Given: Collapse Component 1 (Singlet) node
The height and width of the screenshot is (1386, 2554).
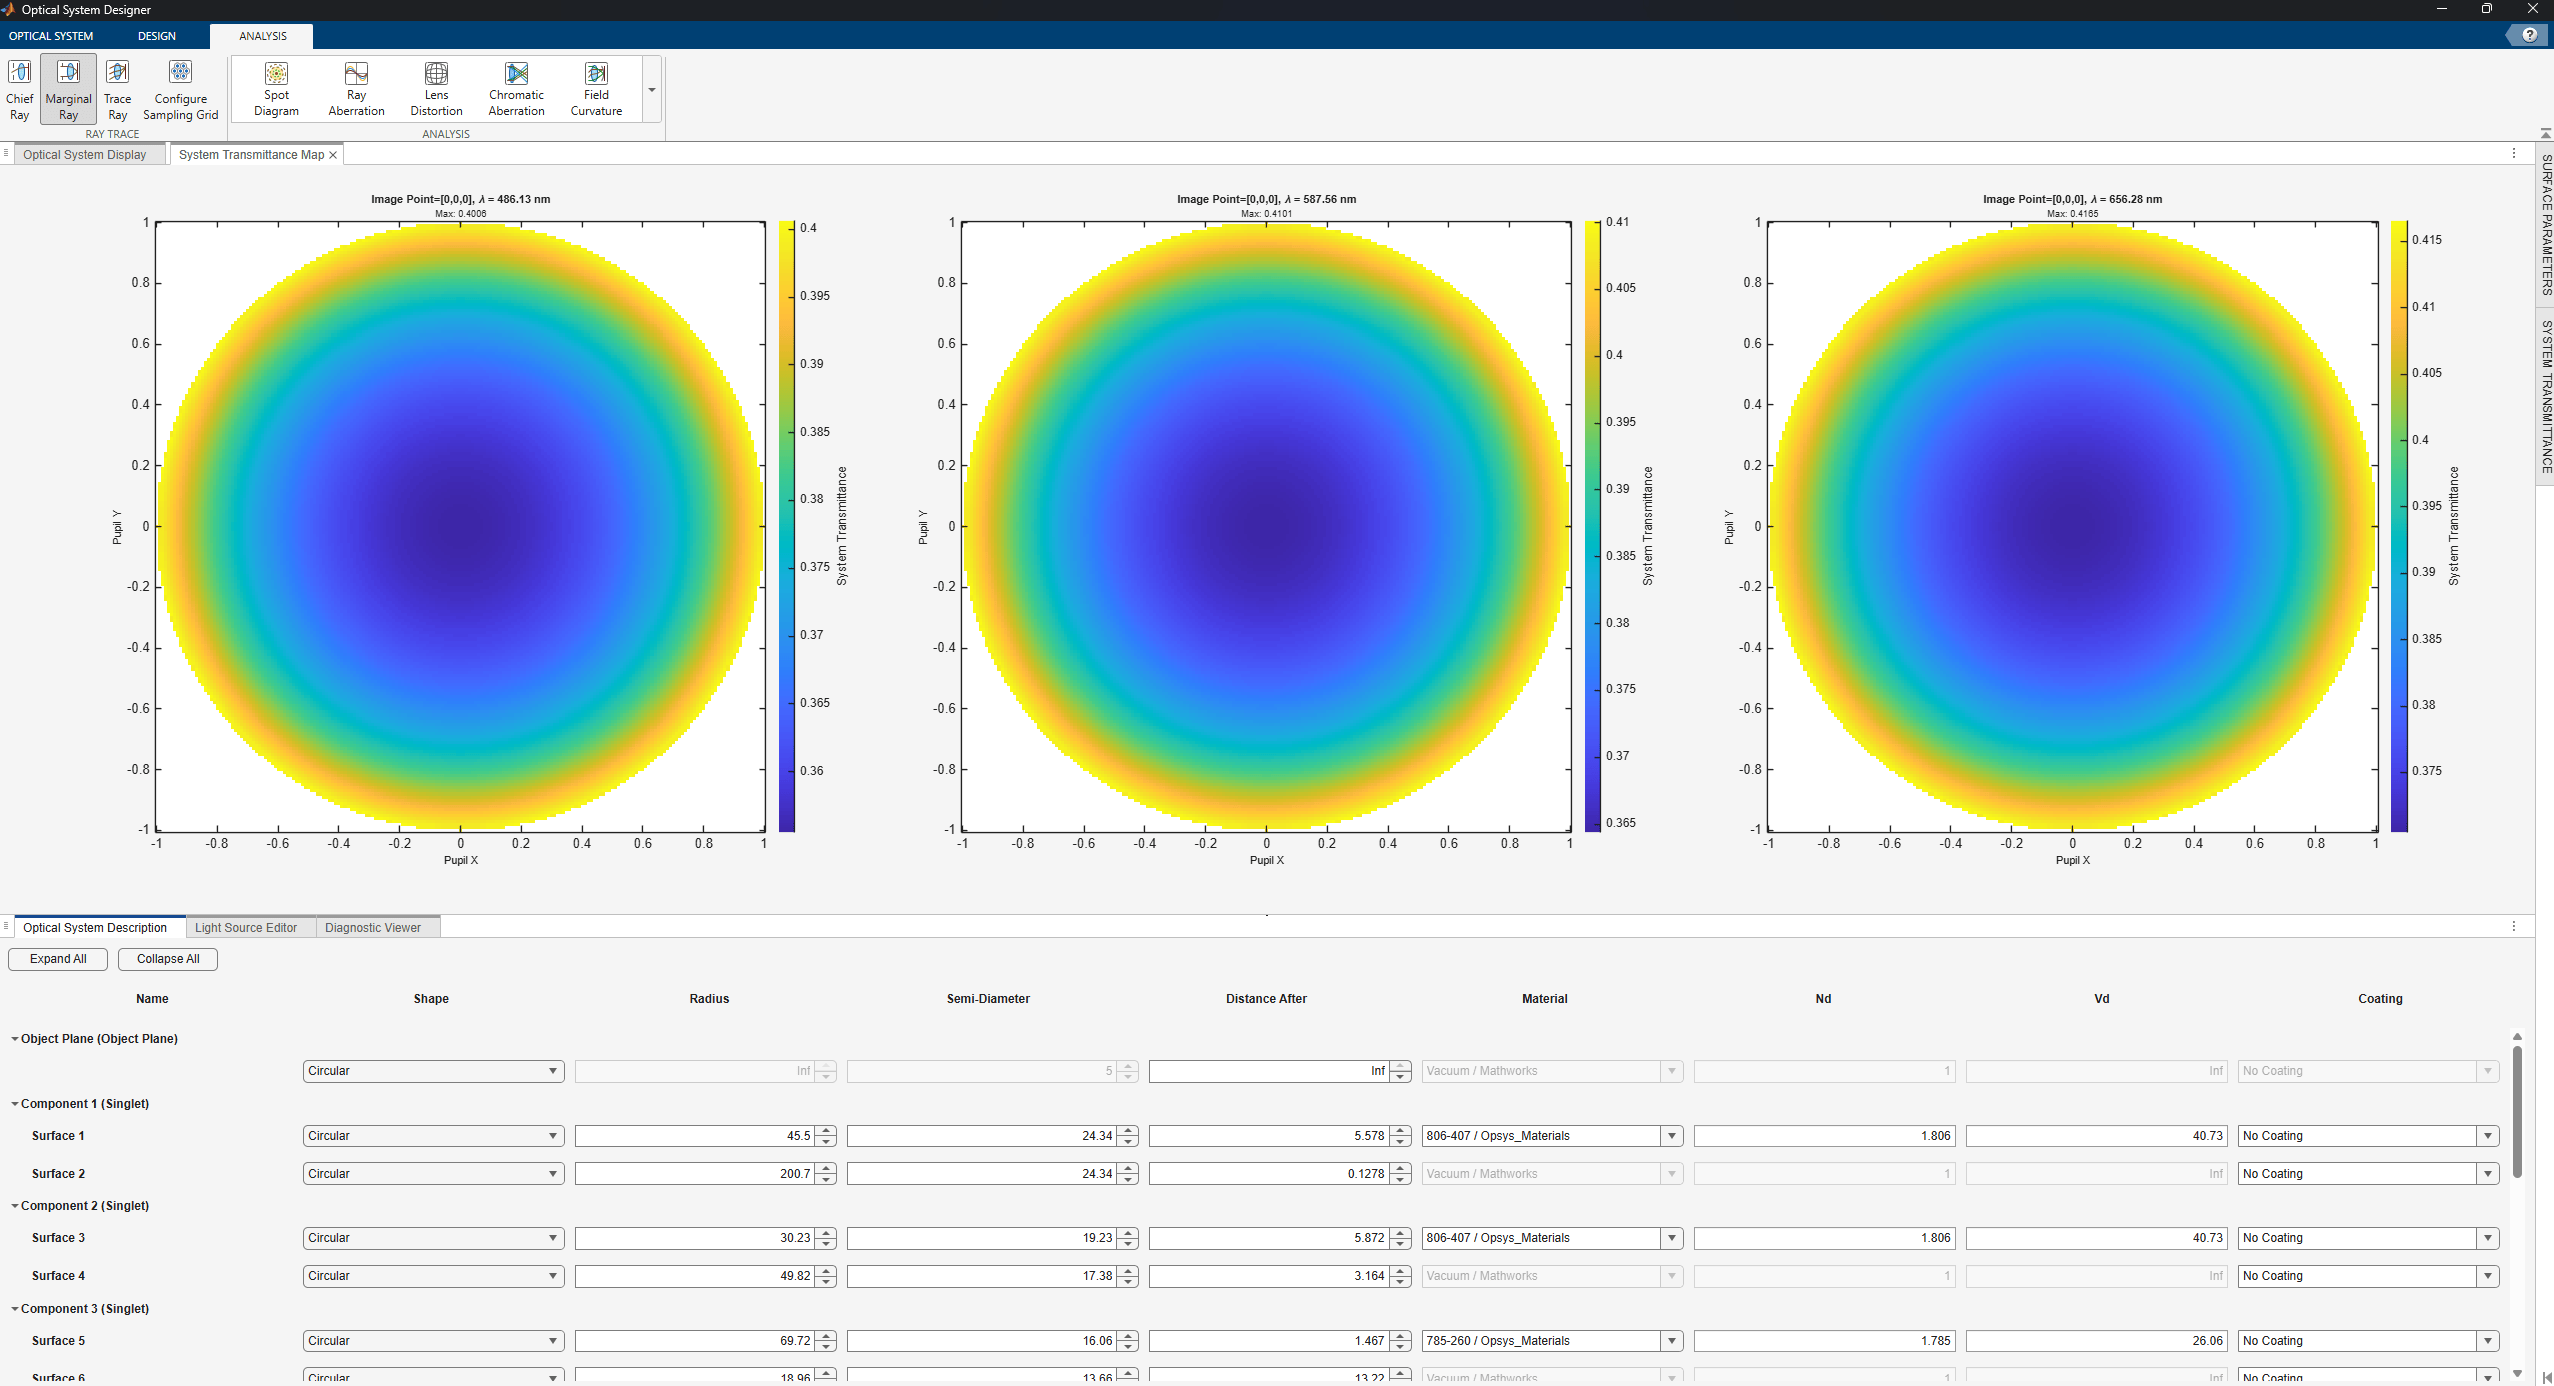Looking at the screenshot, I should click(x=15, y=1104).
